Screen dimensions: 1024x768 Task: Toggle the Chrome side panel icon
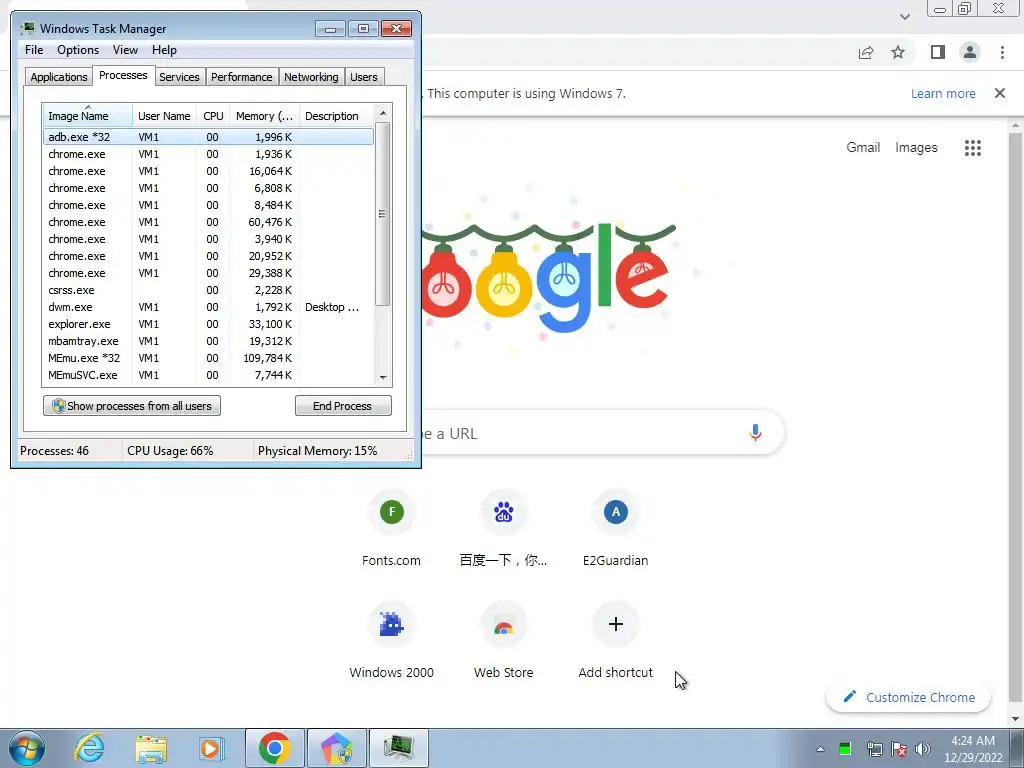pyautogui.click(x=938, y=52)
